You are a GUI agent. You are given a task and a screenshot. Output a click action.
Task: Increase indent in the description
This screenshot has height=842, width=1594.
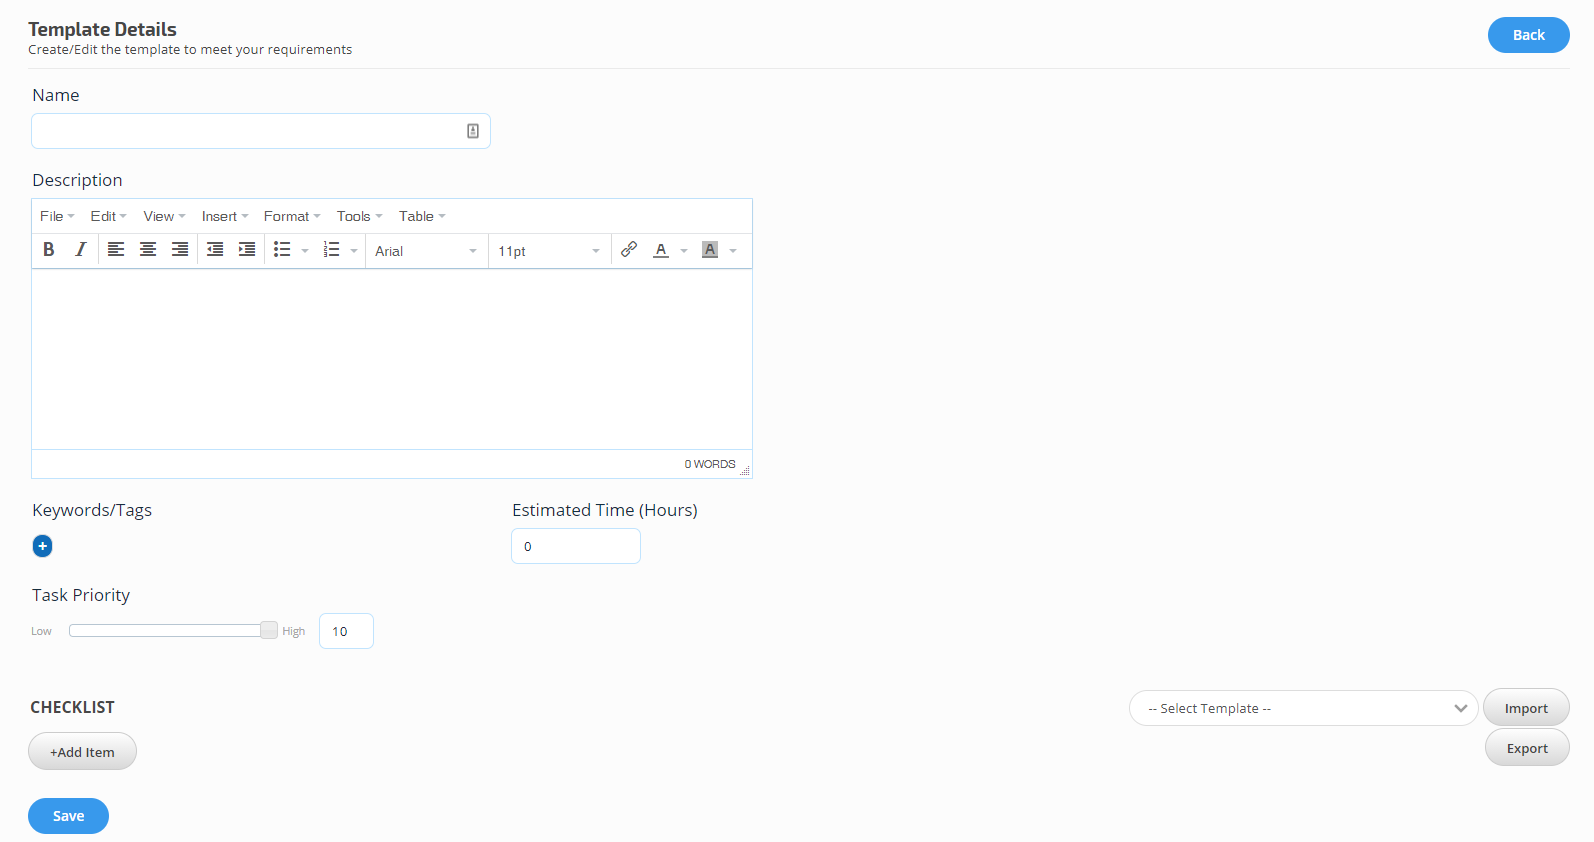click(247, 250)
